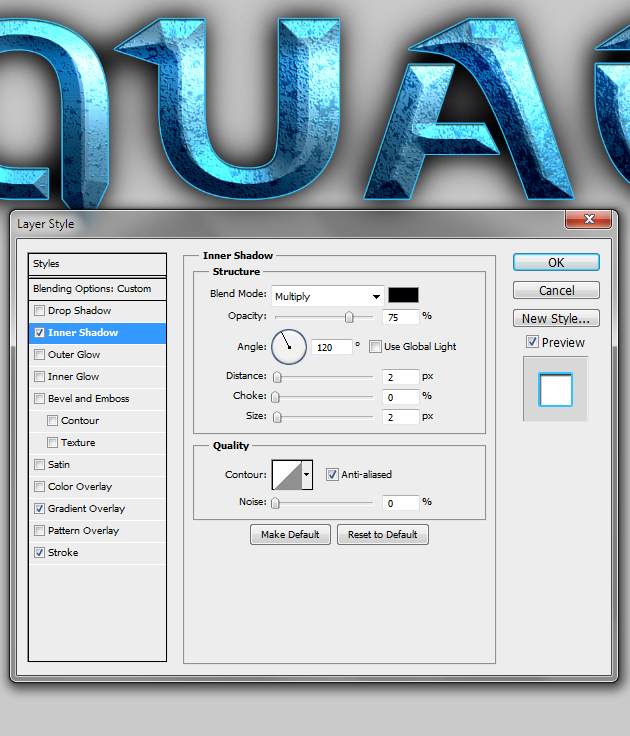Uncheck the Preview checkbox

[x=533, y=342]
